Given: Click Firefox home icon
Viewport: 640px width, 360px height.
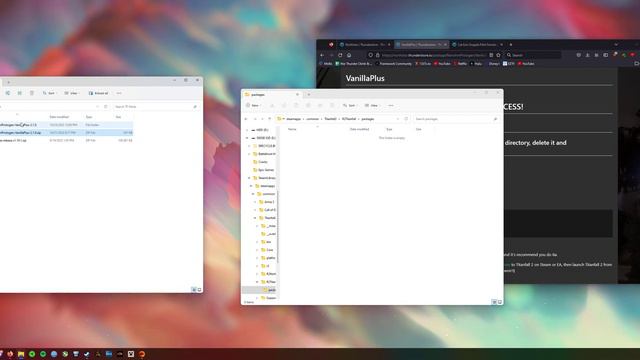Looking at the screenshot, I should pos(349,55).
